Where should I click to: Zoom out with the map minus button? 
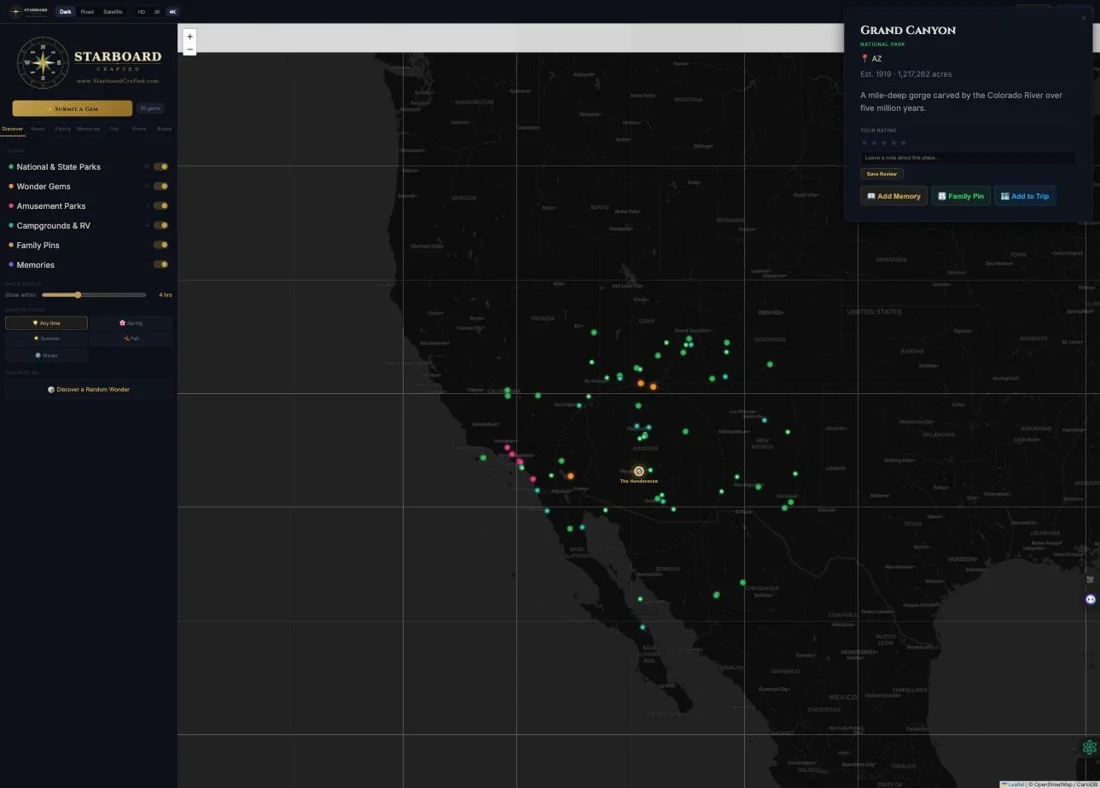[x=189, y=49]
